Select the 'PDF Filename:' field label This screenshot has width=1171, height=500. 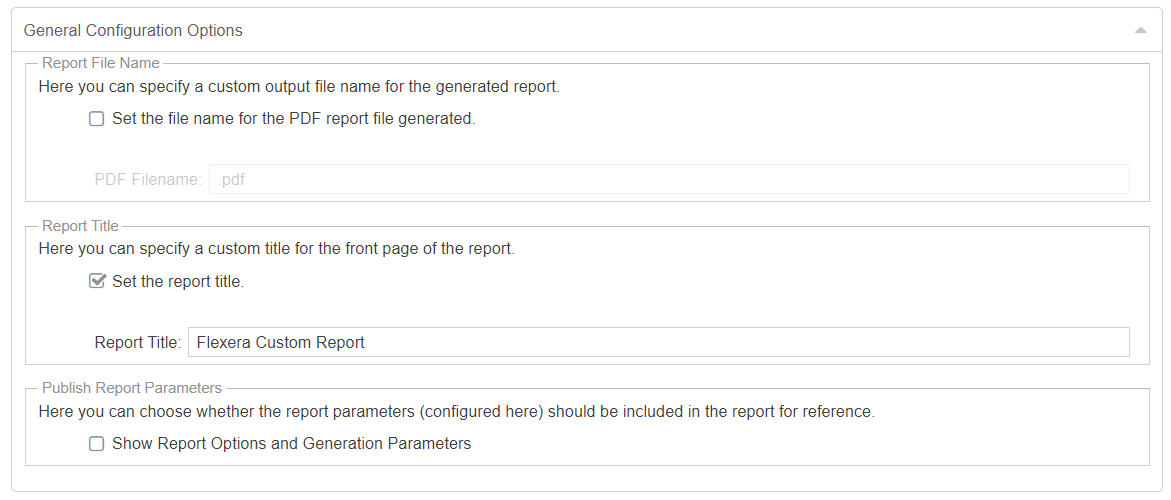[148, 180]
